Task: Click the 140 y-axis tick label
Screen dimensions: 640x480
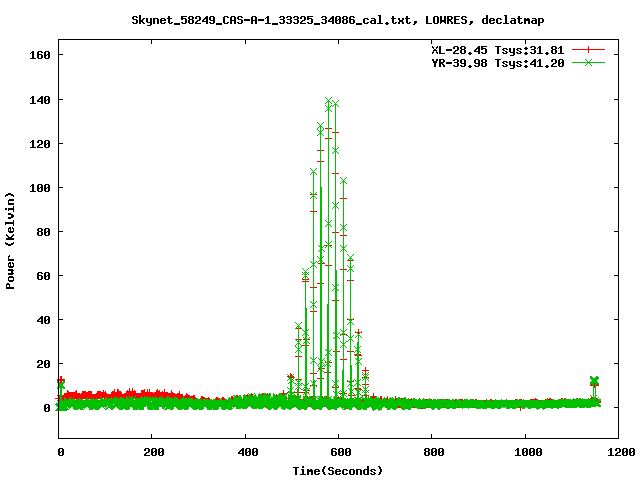Action: pos(40,100)
